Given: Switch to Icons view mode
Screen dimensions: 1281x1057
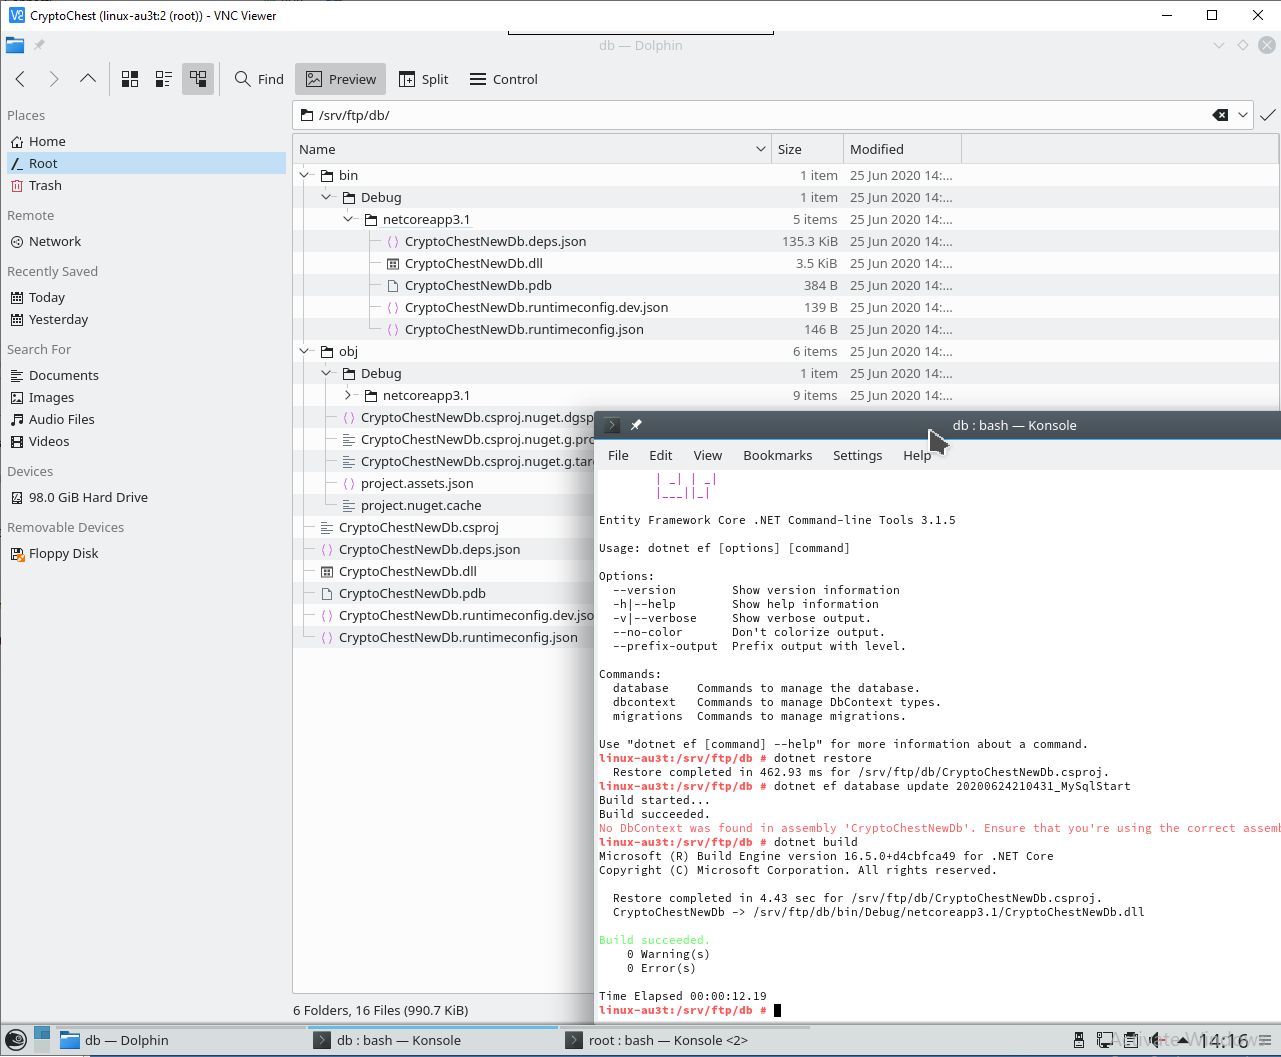Looking at the screenshot, I should 130,79.
